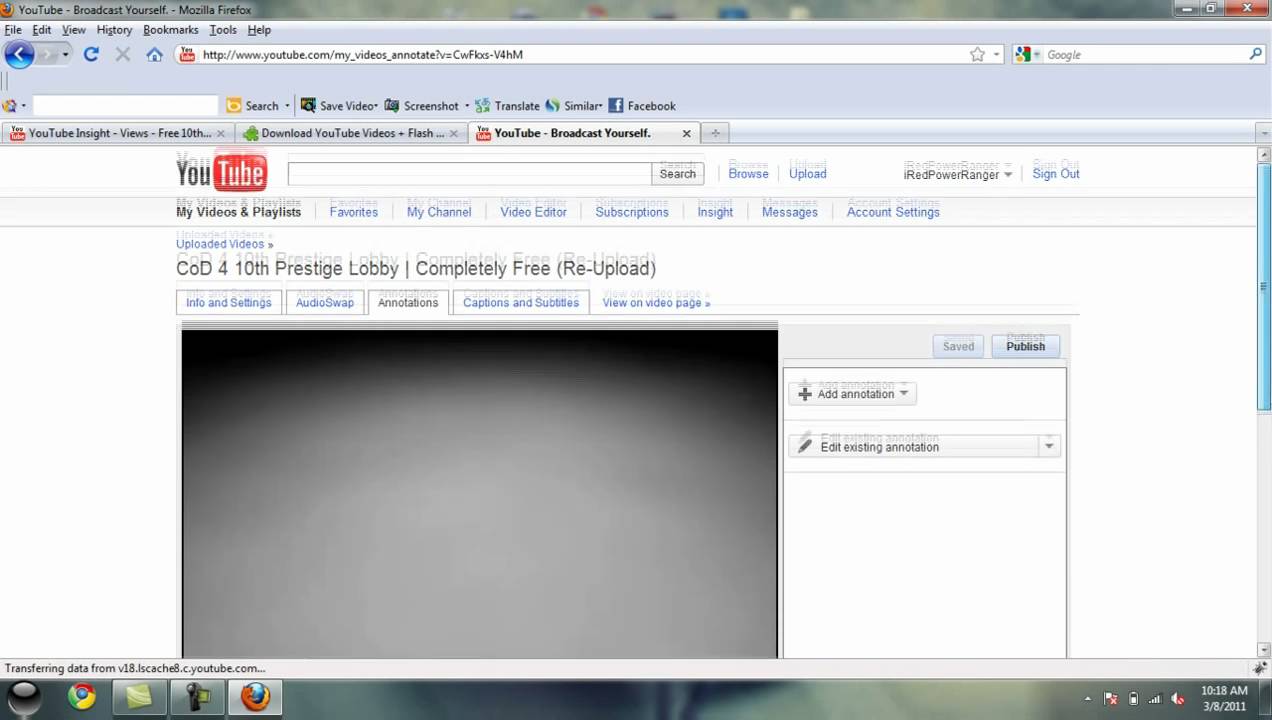Open the back/forward history dropdown arrow
1272x720 pixels.
pyautogui.click(x=66, y=54)
